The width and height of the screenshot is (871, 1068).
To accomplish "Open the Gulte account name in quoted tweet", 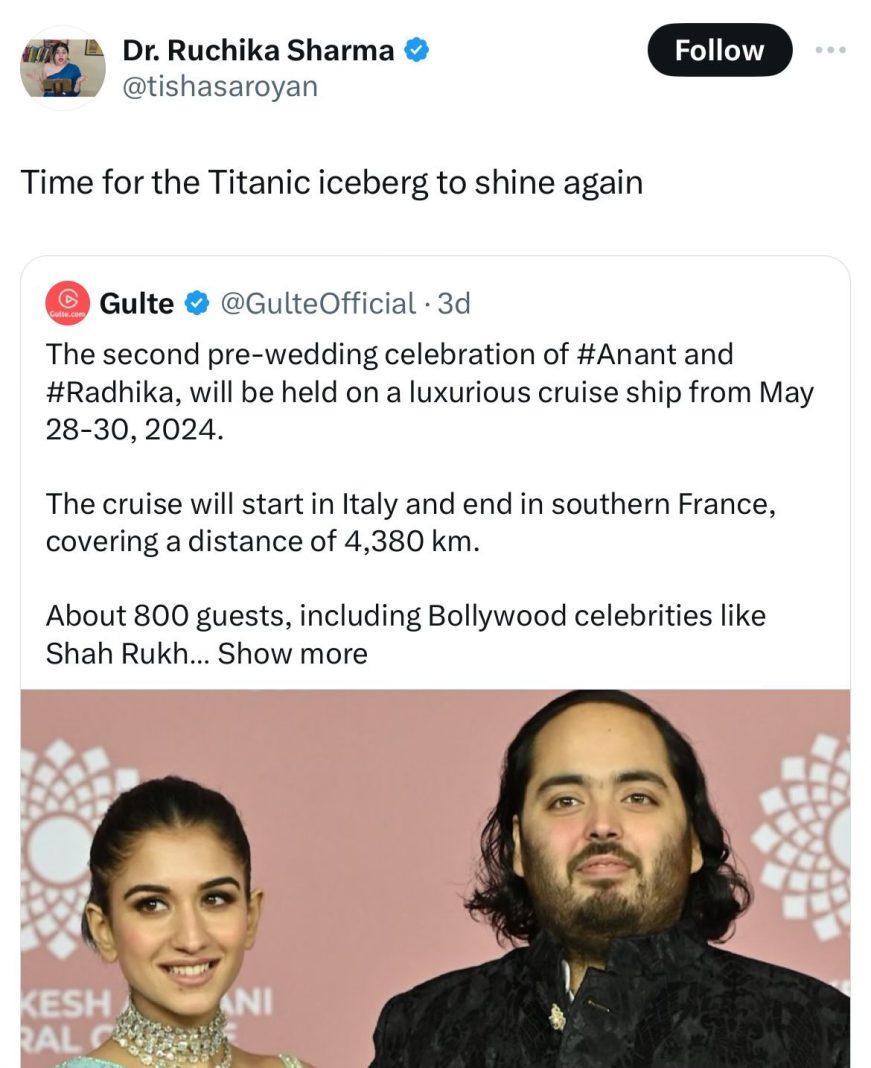I will 137,303.
